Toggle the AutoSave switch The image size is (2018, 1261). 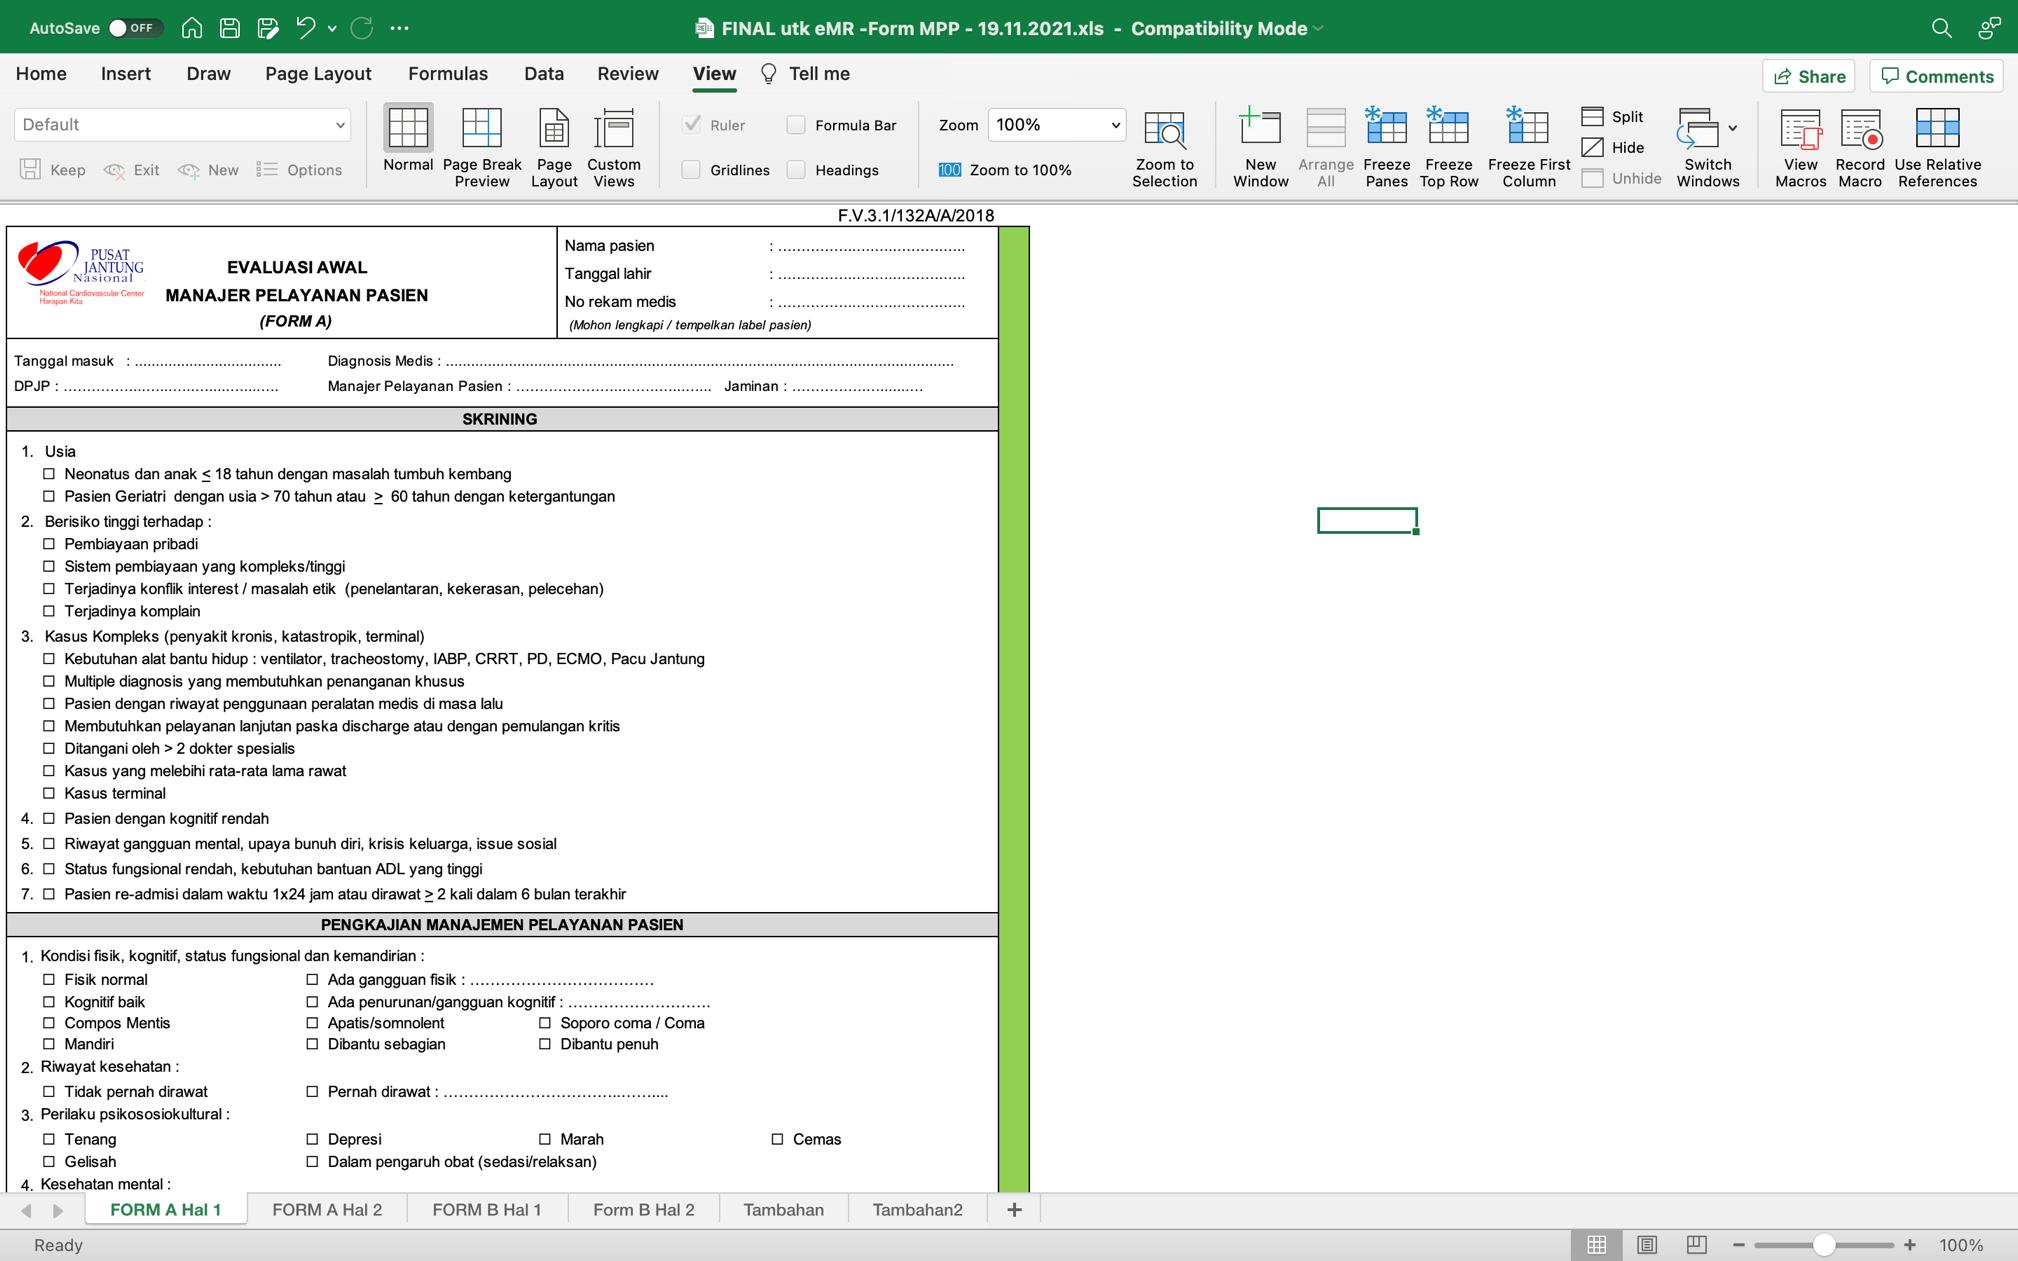133,28
